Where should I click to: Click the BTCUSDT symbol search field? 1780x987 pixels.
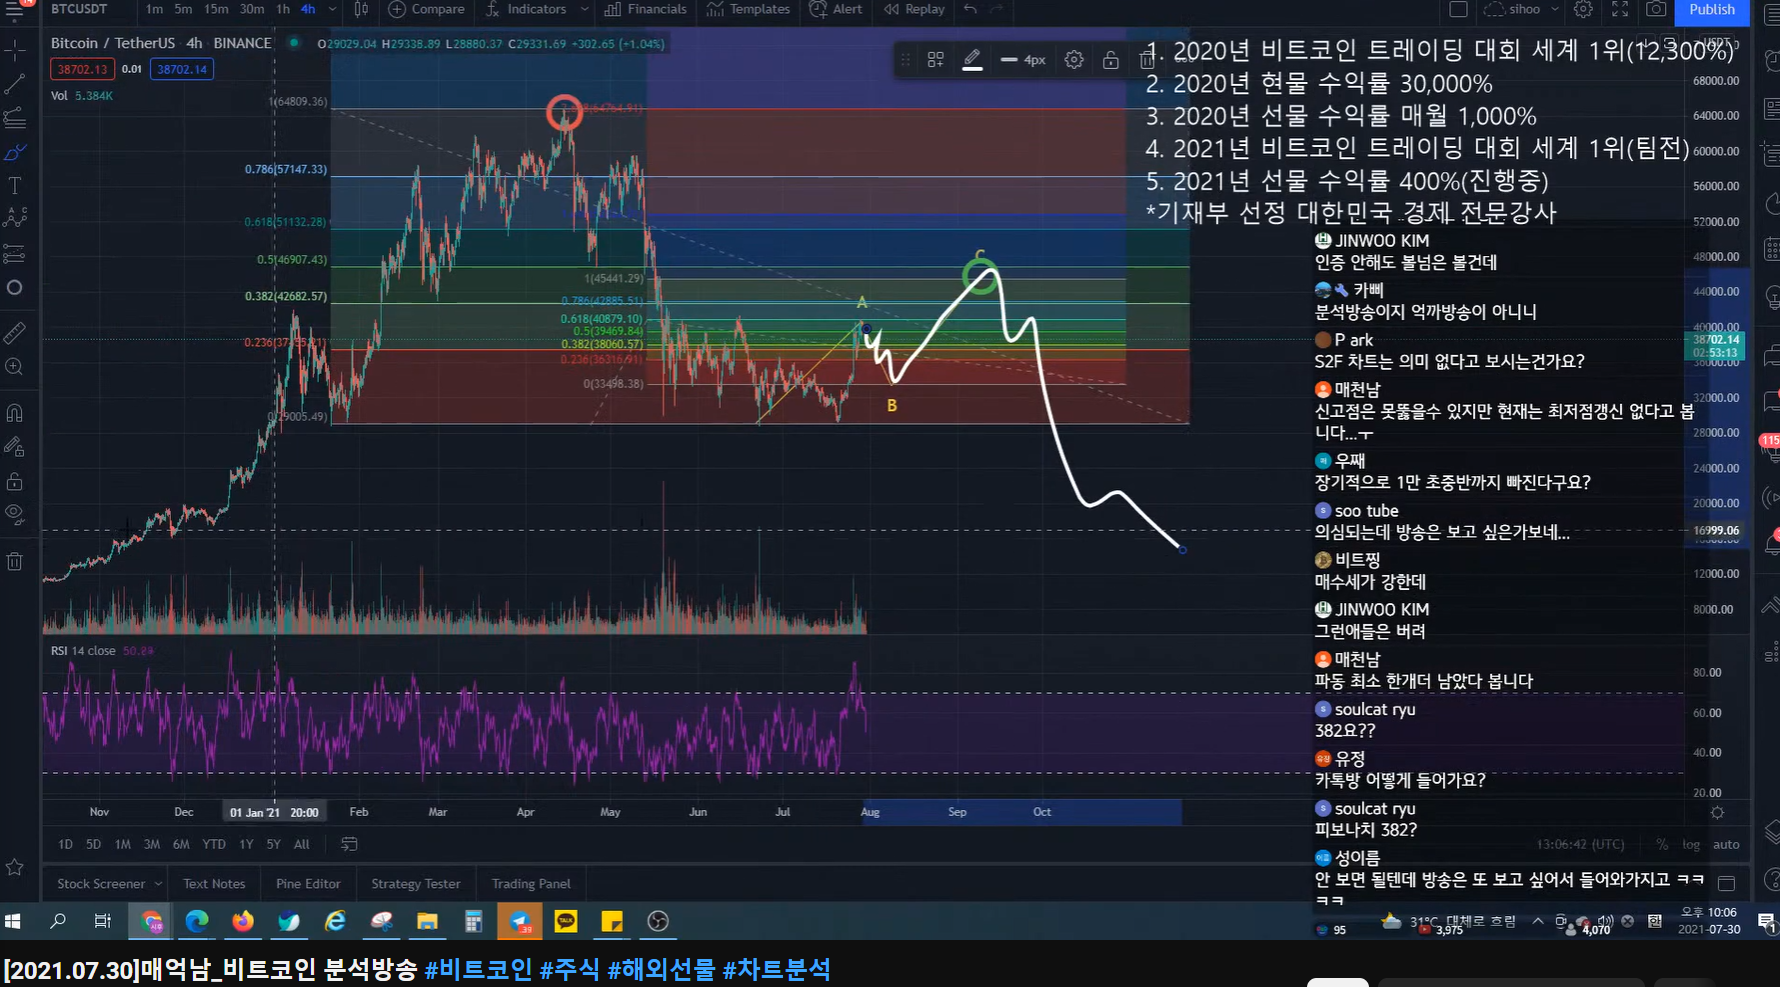coord(80,9)
